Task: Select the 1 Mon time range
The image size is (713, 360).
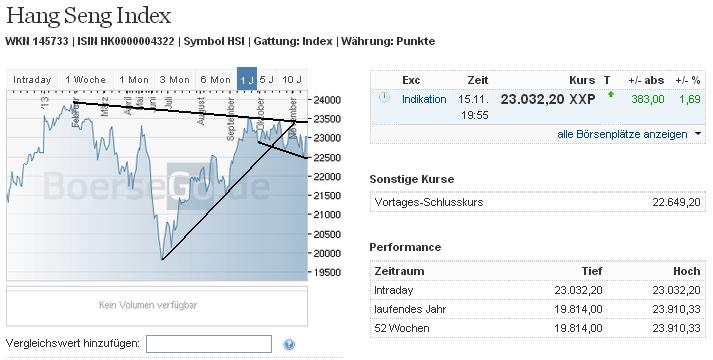Action: (134, 80)
